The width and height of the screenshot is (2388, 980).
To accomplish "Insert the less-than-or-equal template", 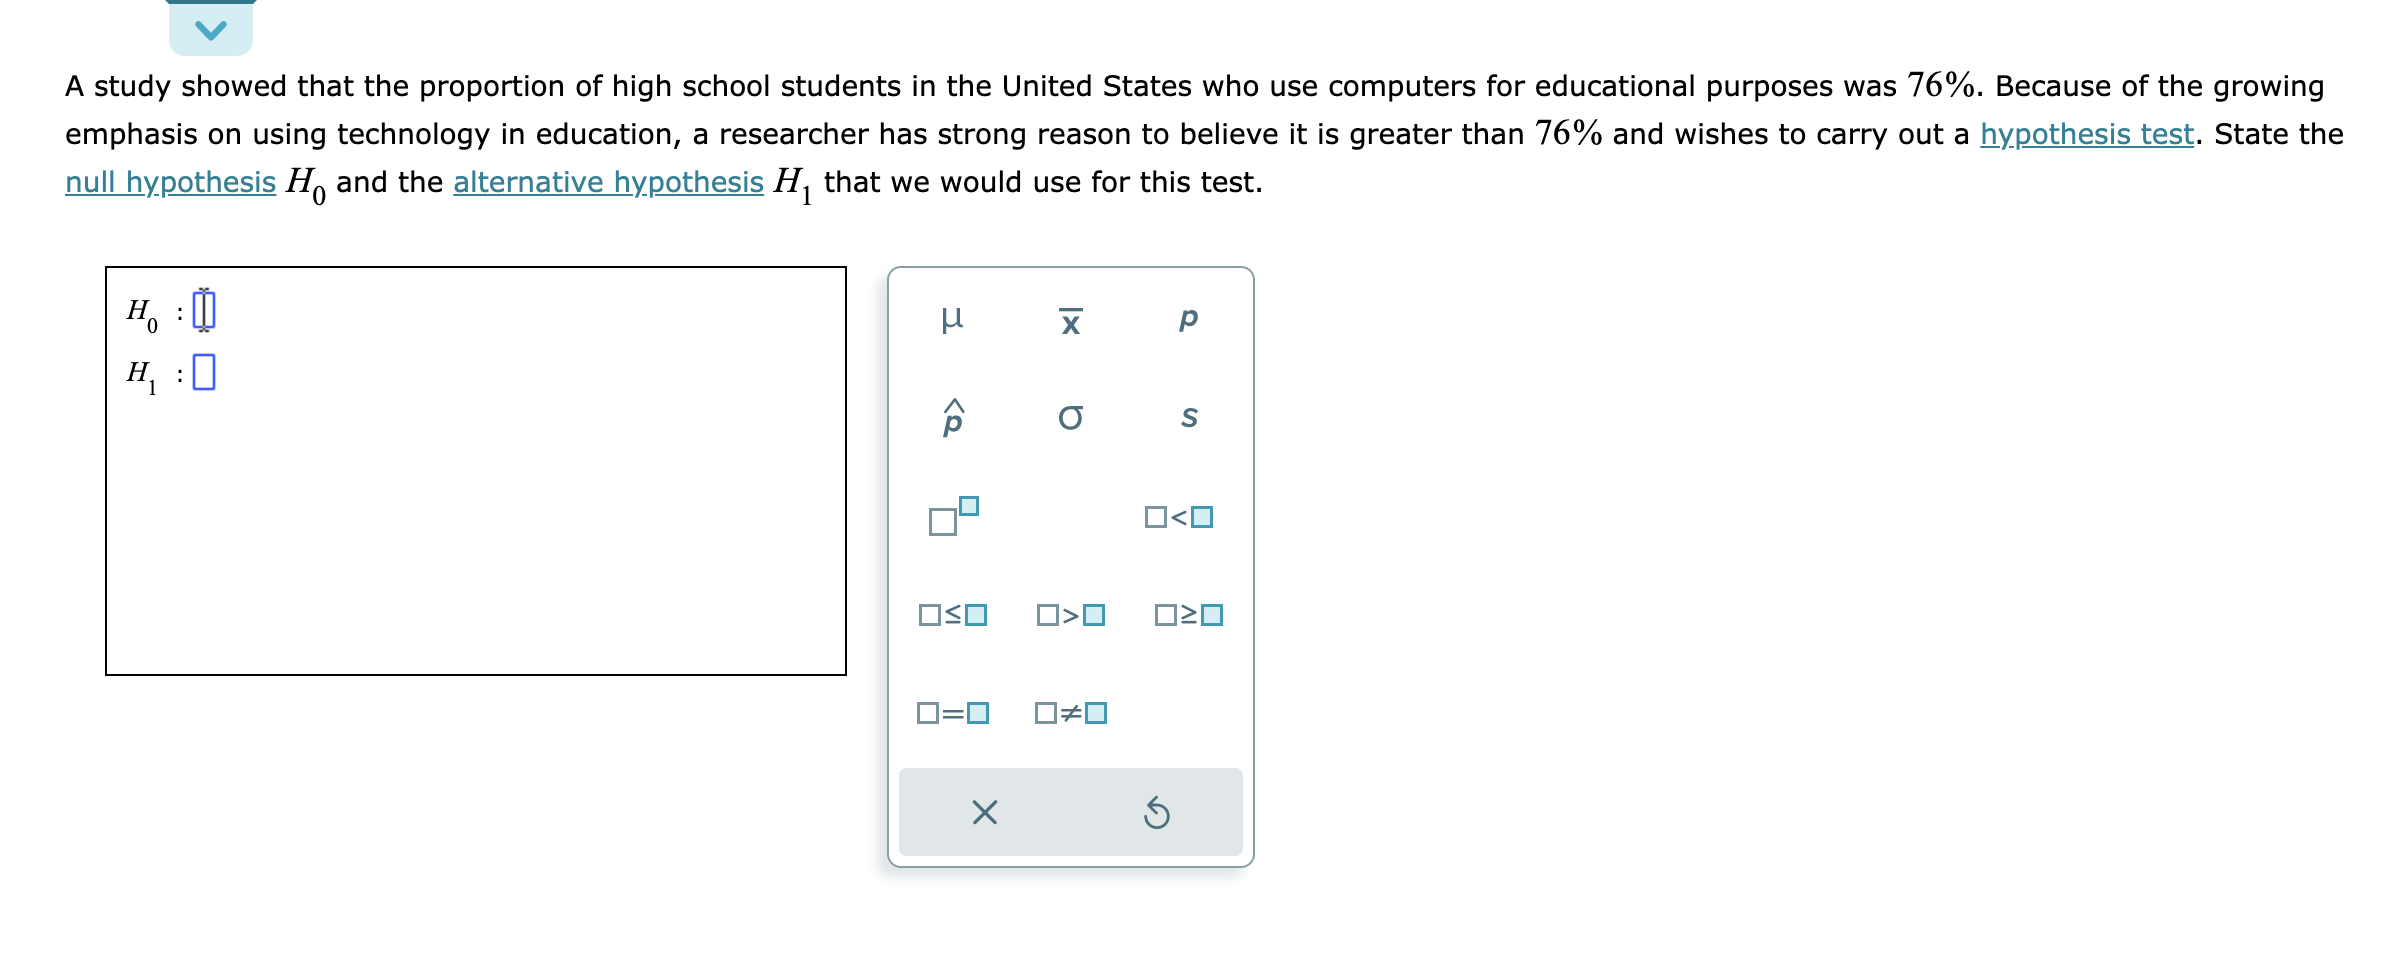I will tap(951, 615).
